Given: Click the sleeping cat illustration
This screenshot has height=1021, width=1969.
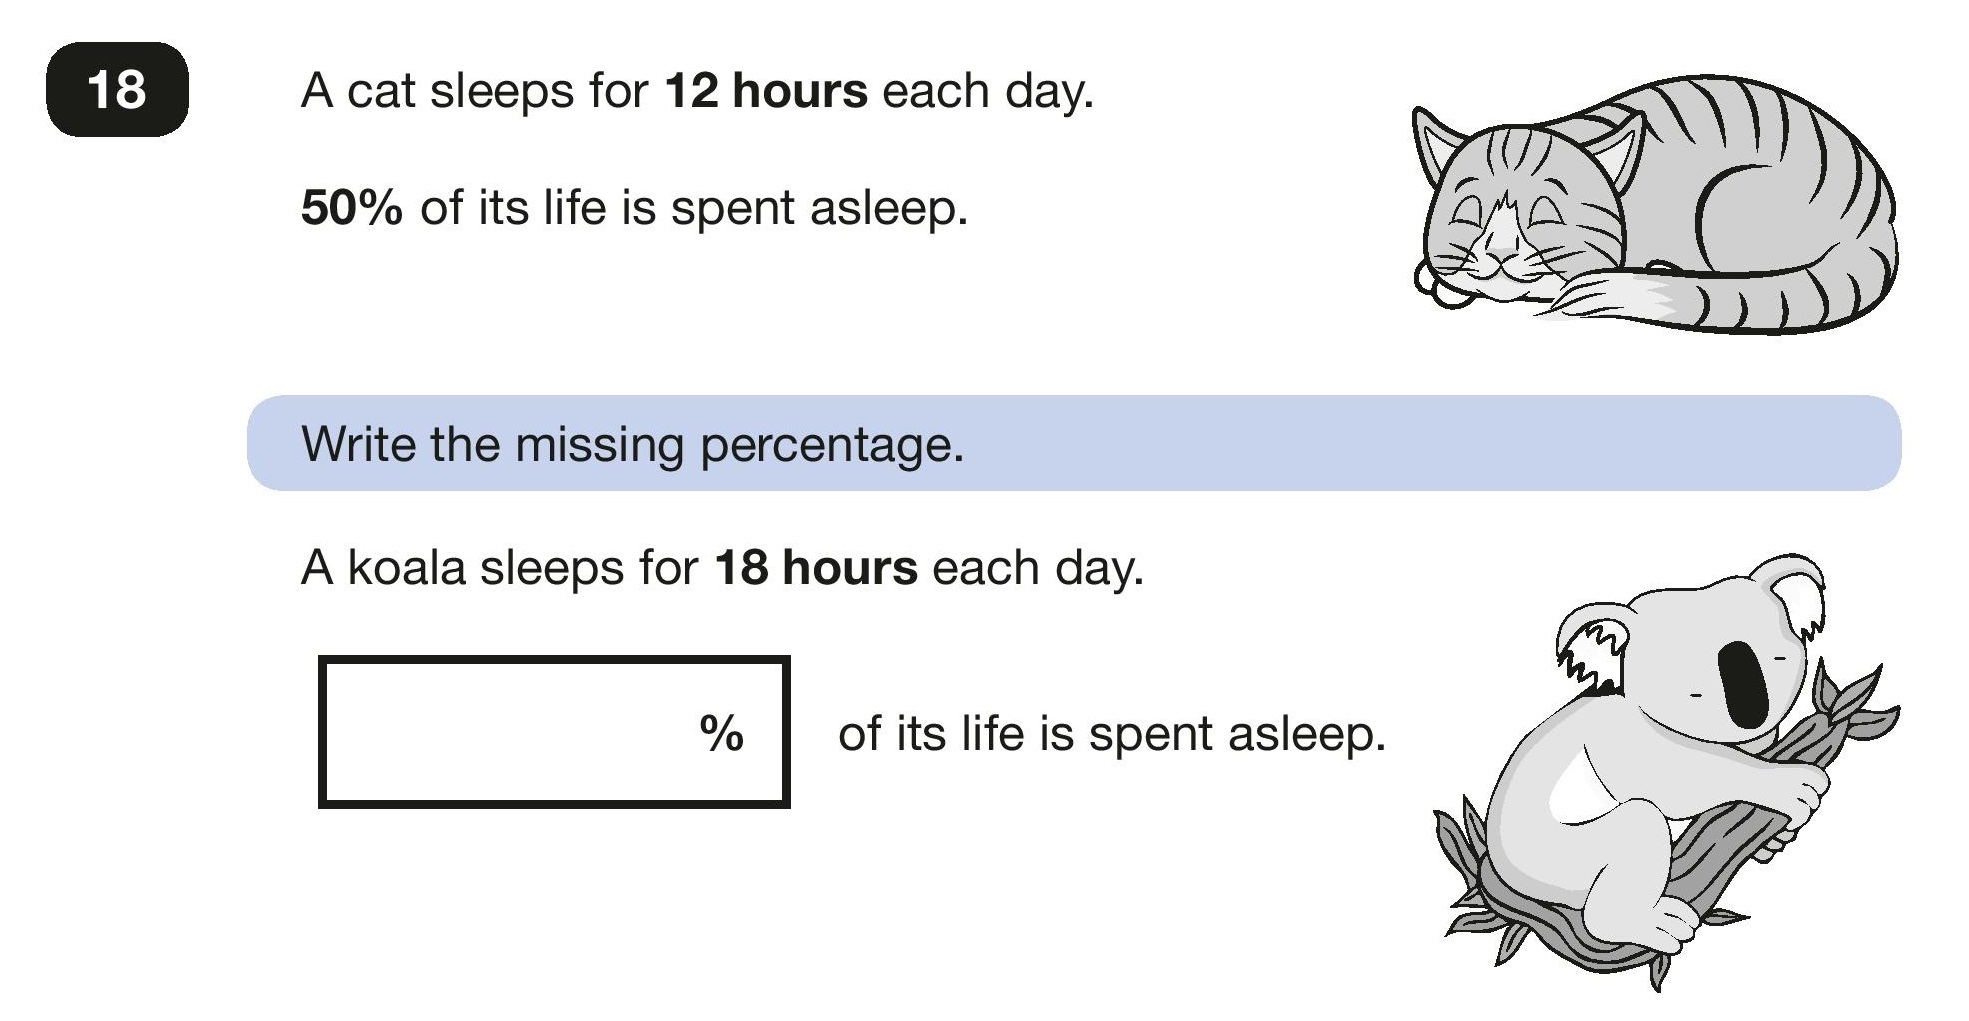Looking at the screenshot, I should coord(1654,204).
